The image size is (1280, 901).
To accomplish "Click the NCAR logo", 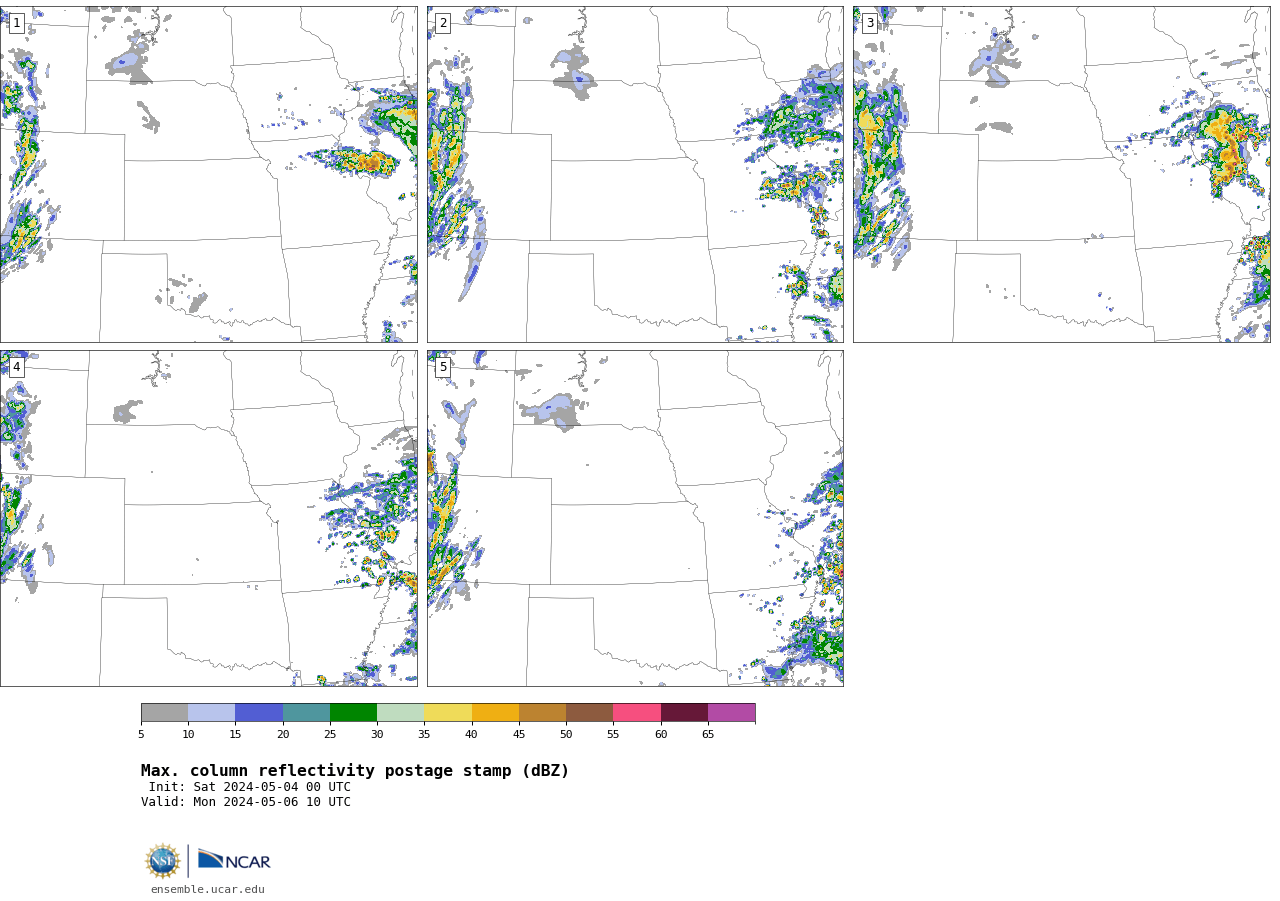I will [x=234, y=860].
